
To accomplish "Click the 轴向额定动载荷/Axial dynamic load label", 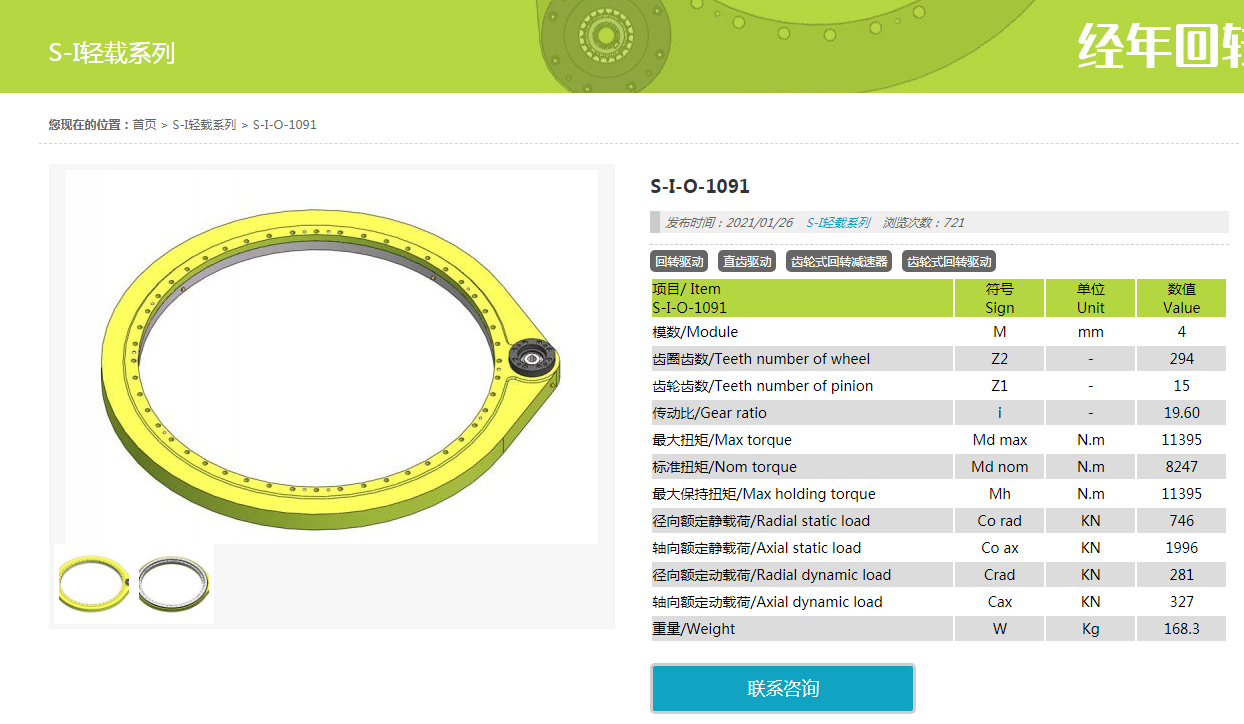I will tap(768, 602).
